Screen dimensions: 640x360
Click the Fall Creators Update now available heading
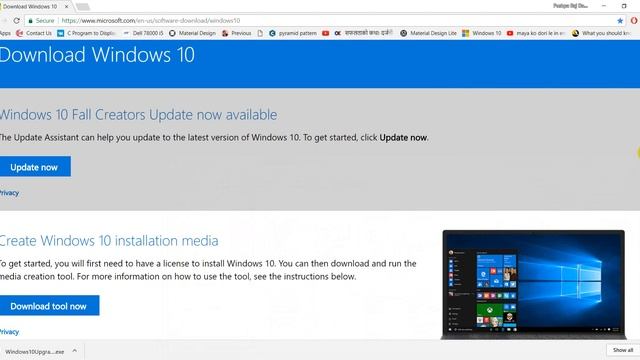(138, 115)
